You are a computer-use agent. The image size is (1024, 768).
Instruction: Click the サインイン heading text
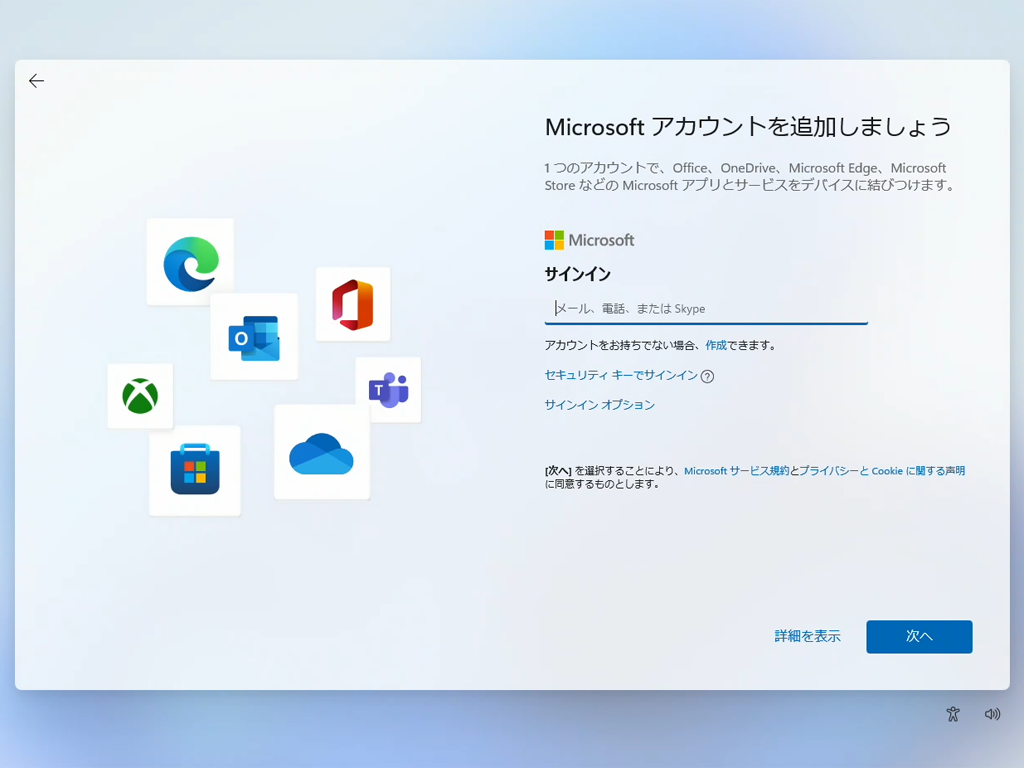click(577, 274)
